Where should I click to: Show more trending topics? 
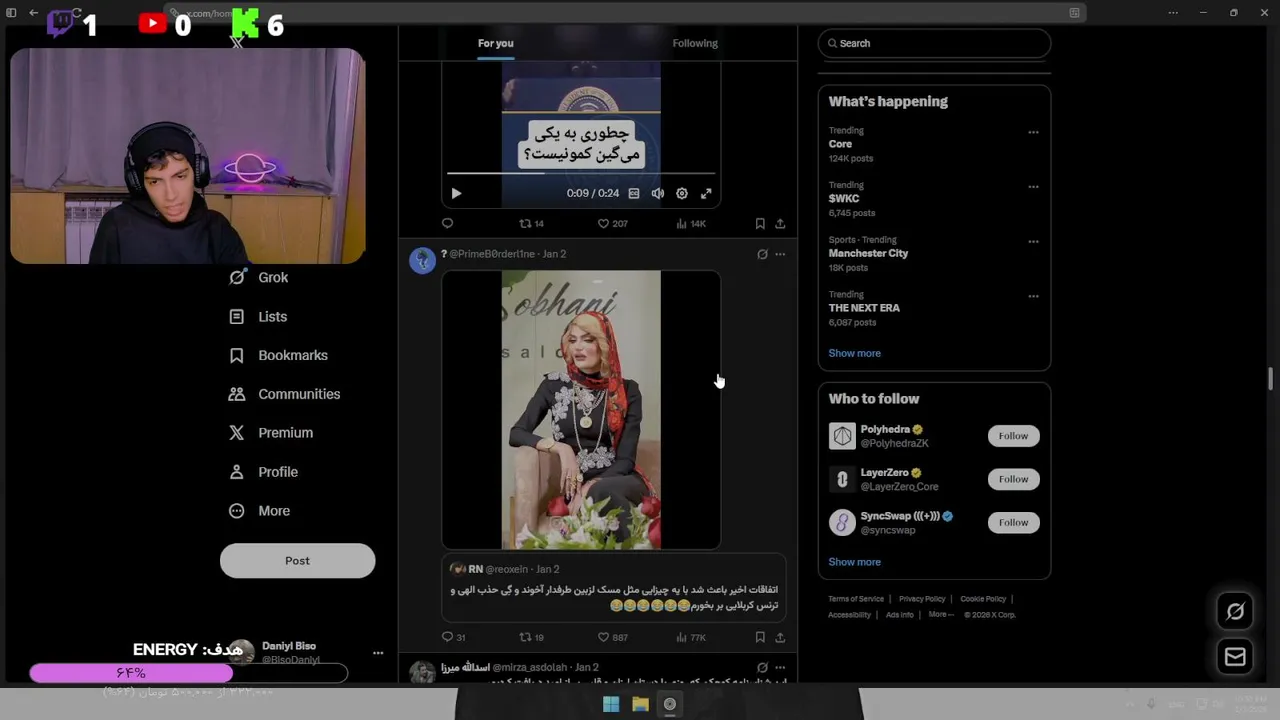(854, 353)
